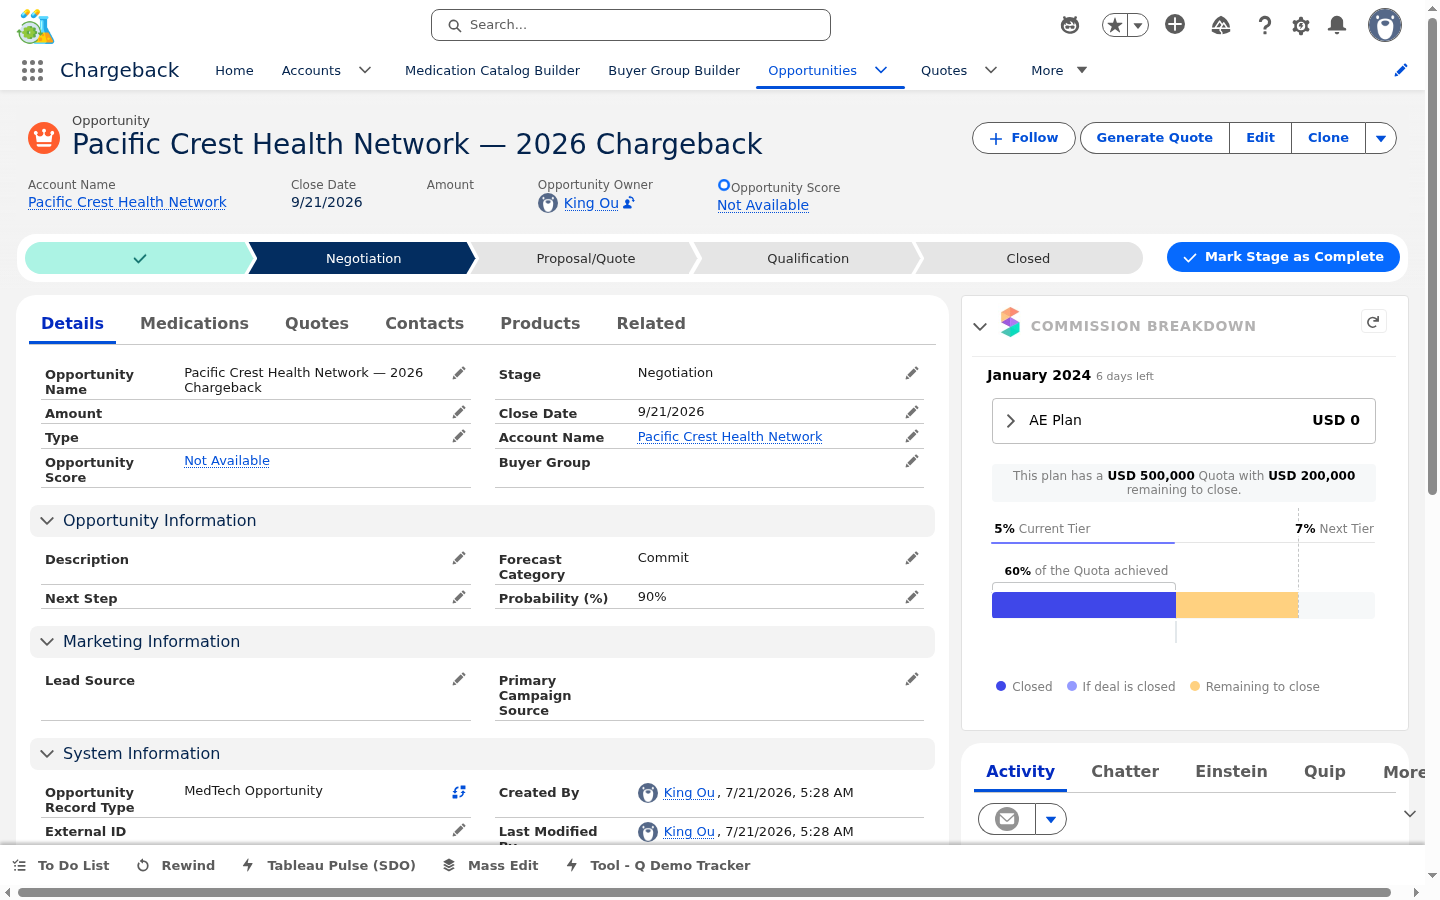Expand the Quotes nav dropdown
The height and width of the screenshot is (900, 1440).
991,70
